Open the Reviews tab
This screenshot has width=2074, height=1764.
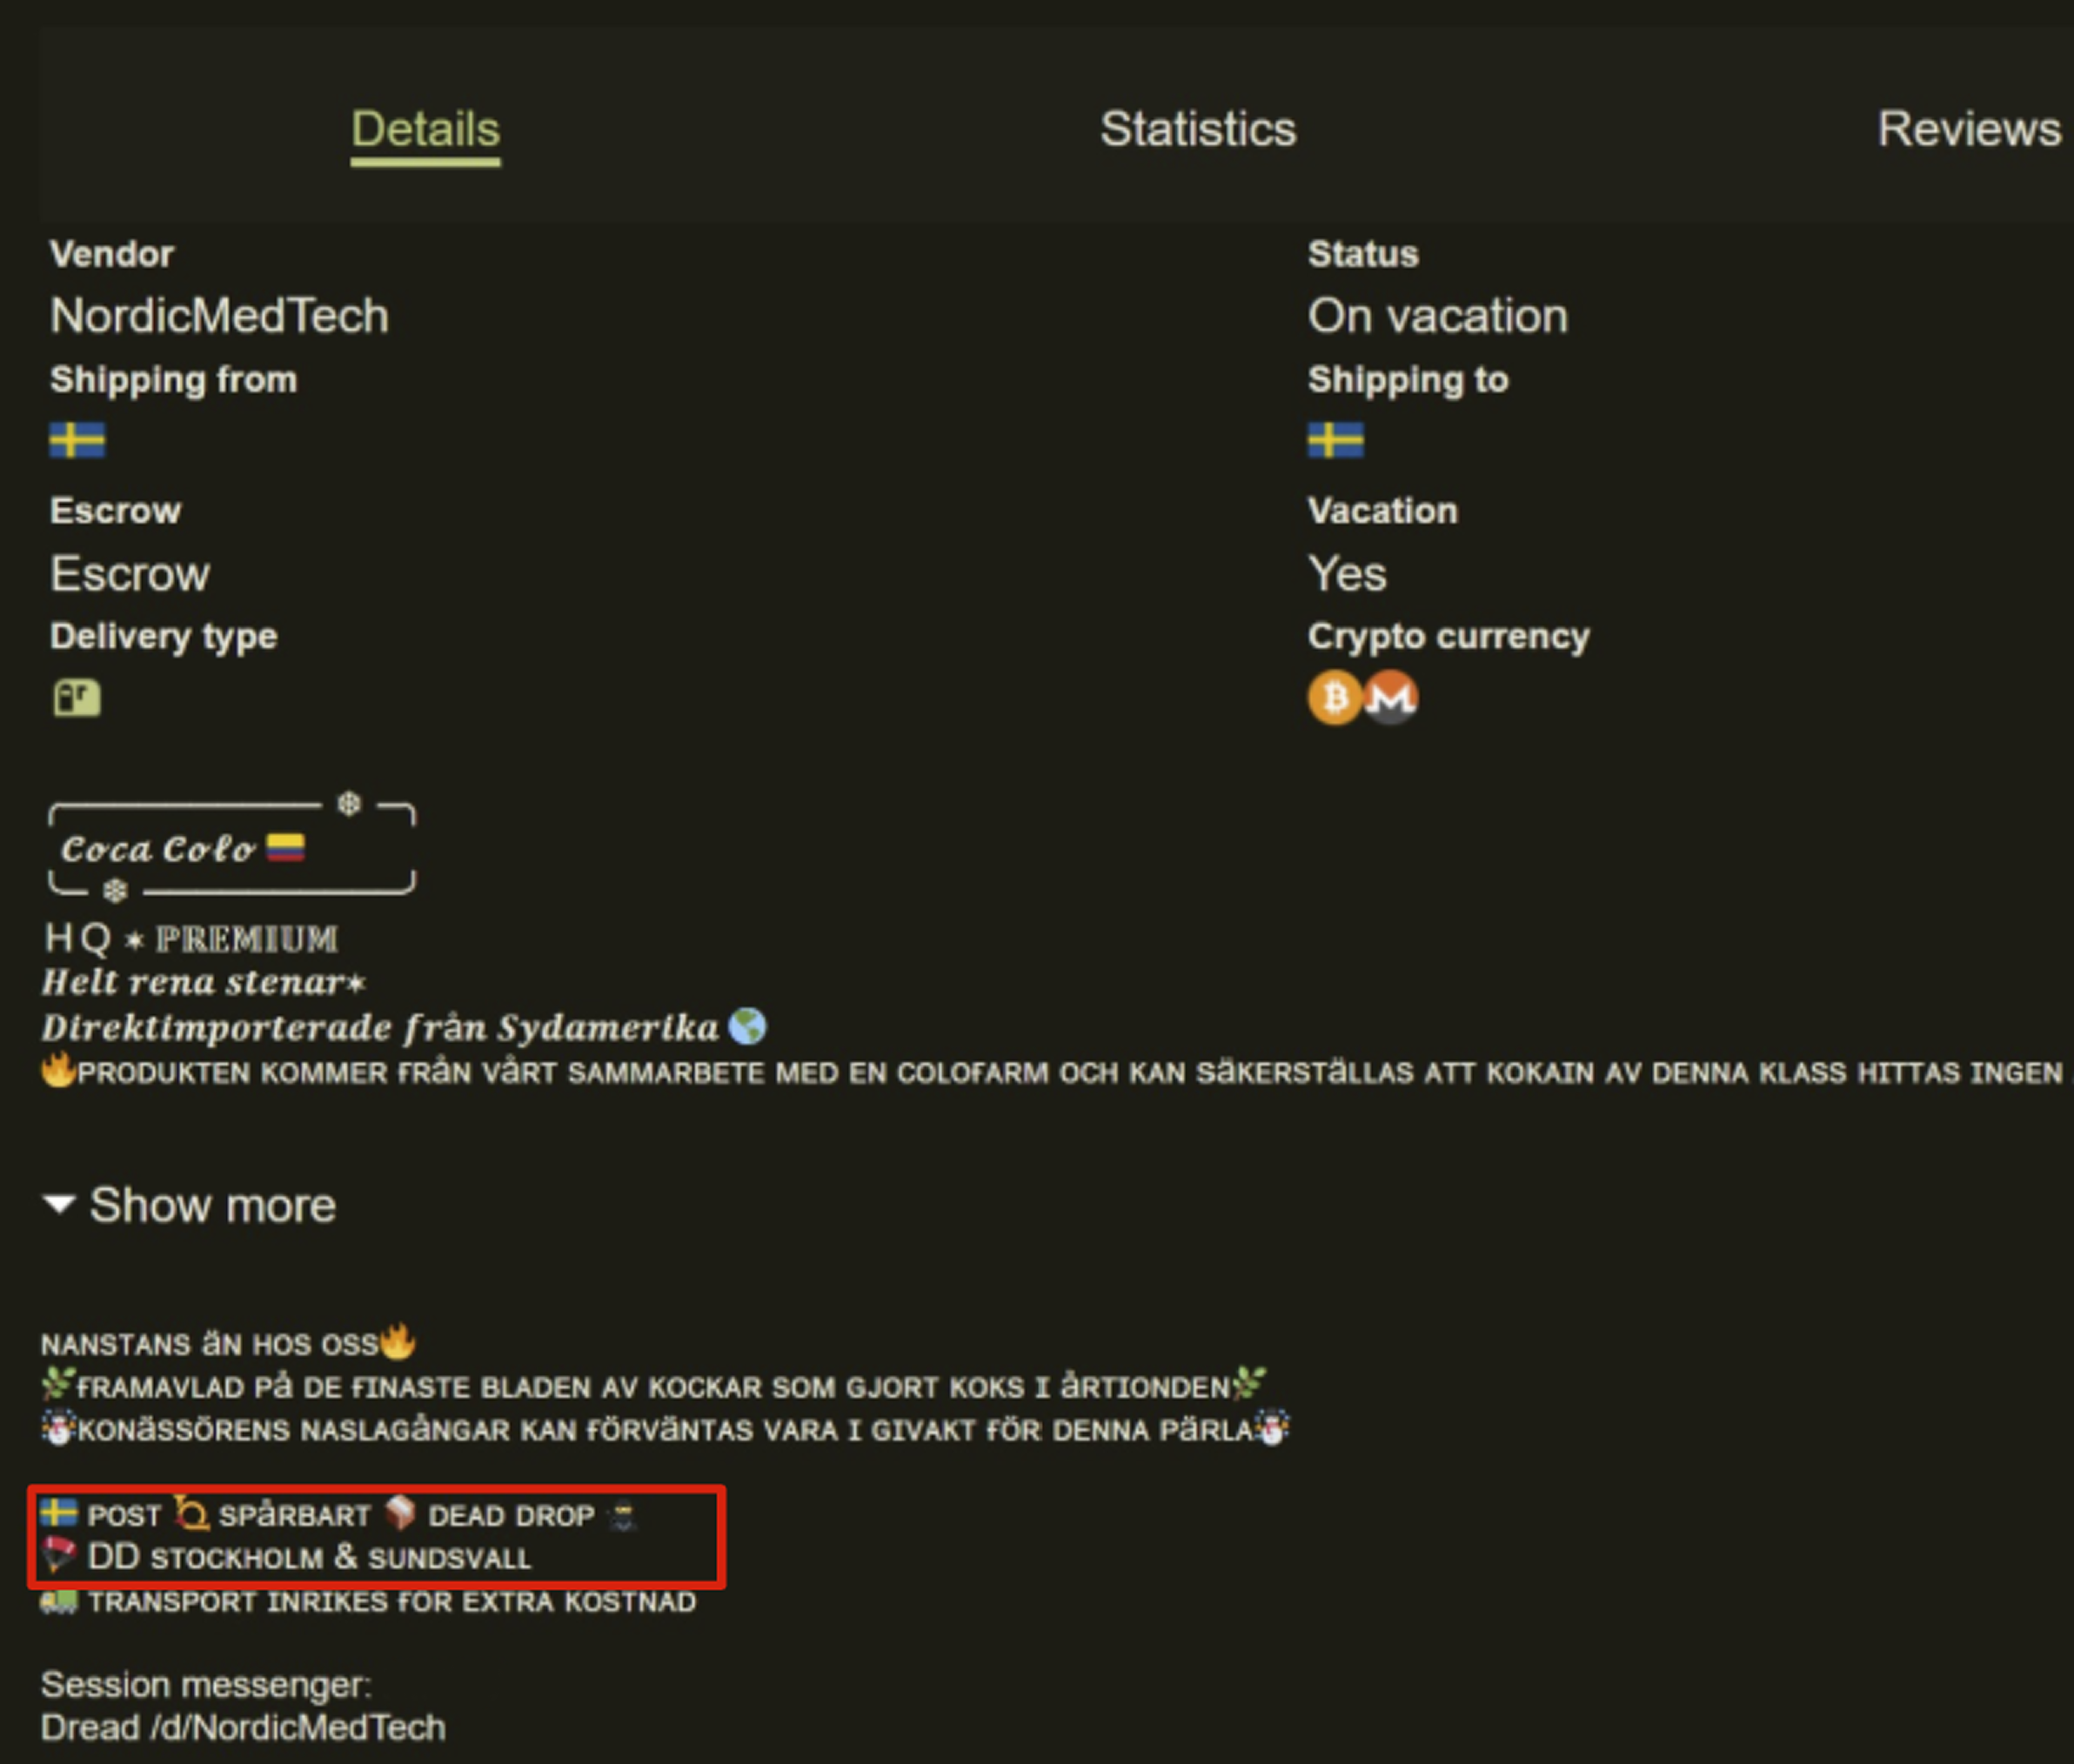[x=1967, y=129]
